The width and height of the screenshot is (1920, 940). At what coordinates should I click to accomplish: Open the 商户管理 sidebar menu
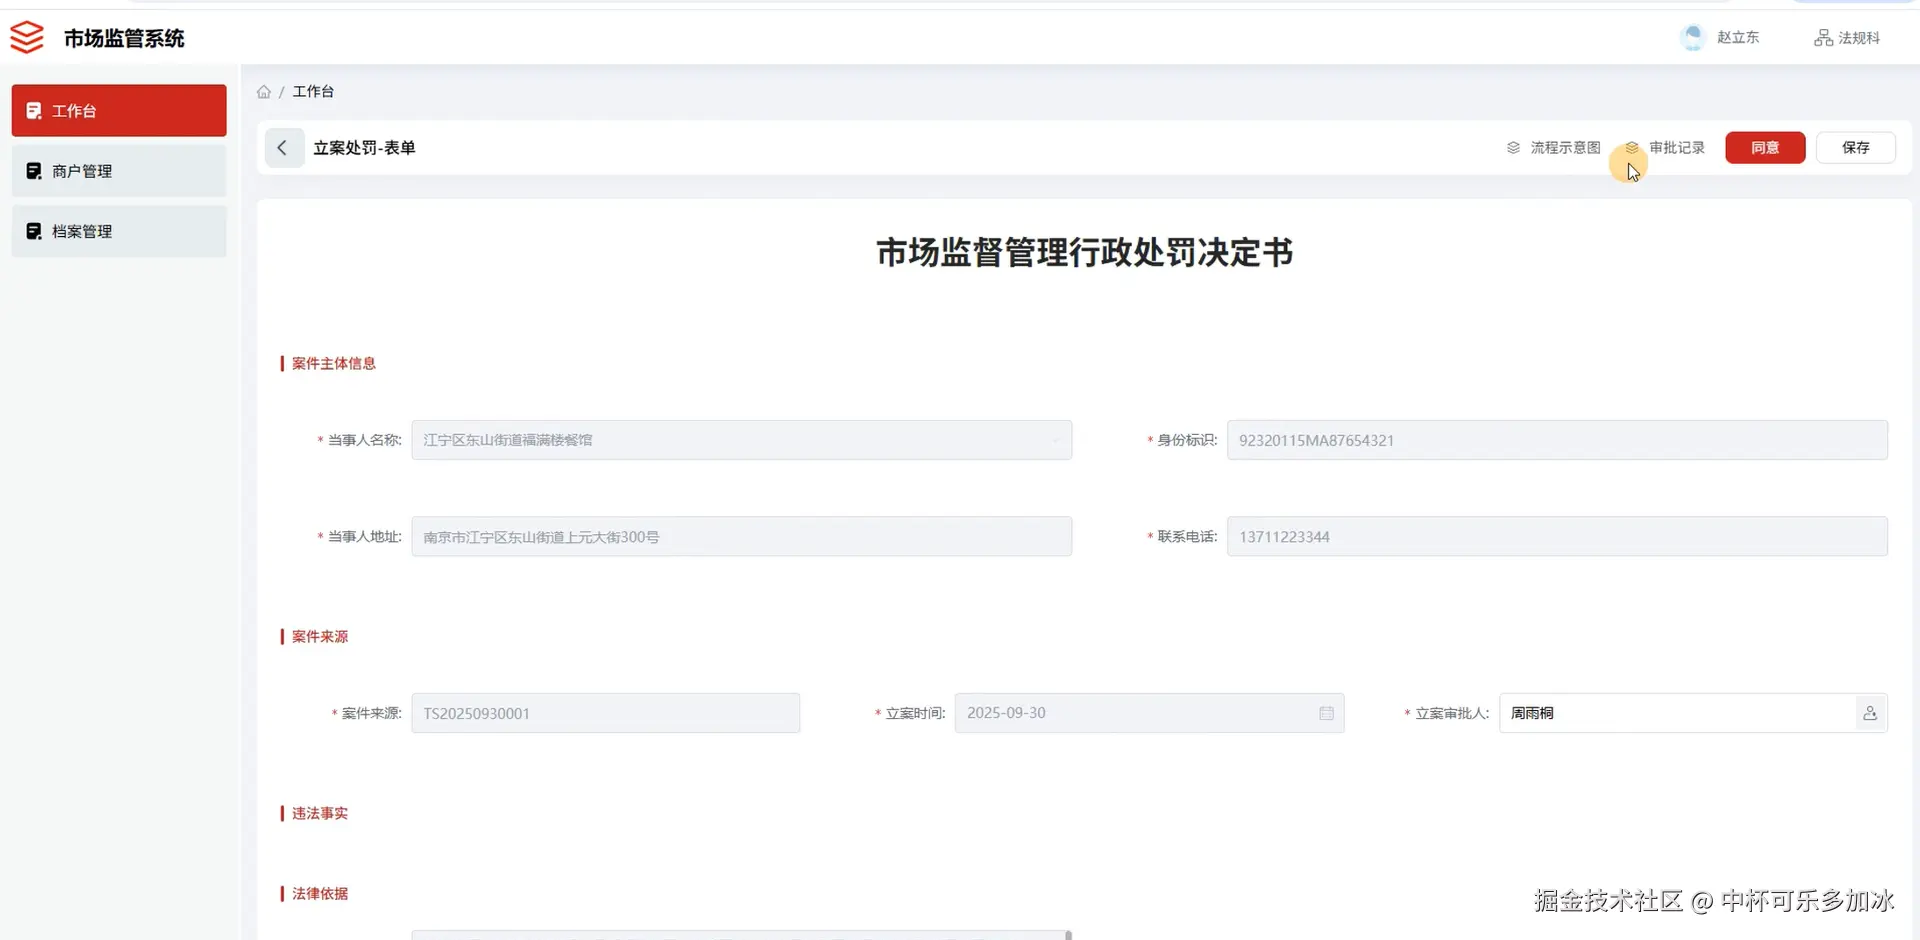pyautogui.click(x=119, y=171)
